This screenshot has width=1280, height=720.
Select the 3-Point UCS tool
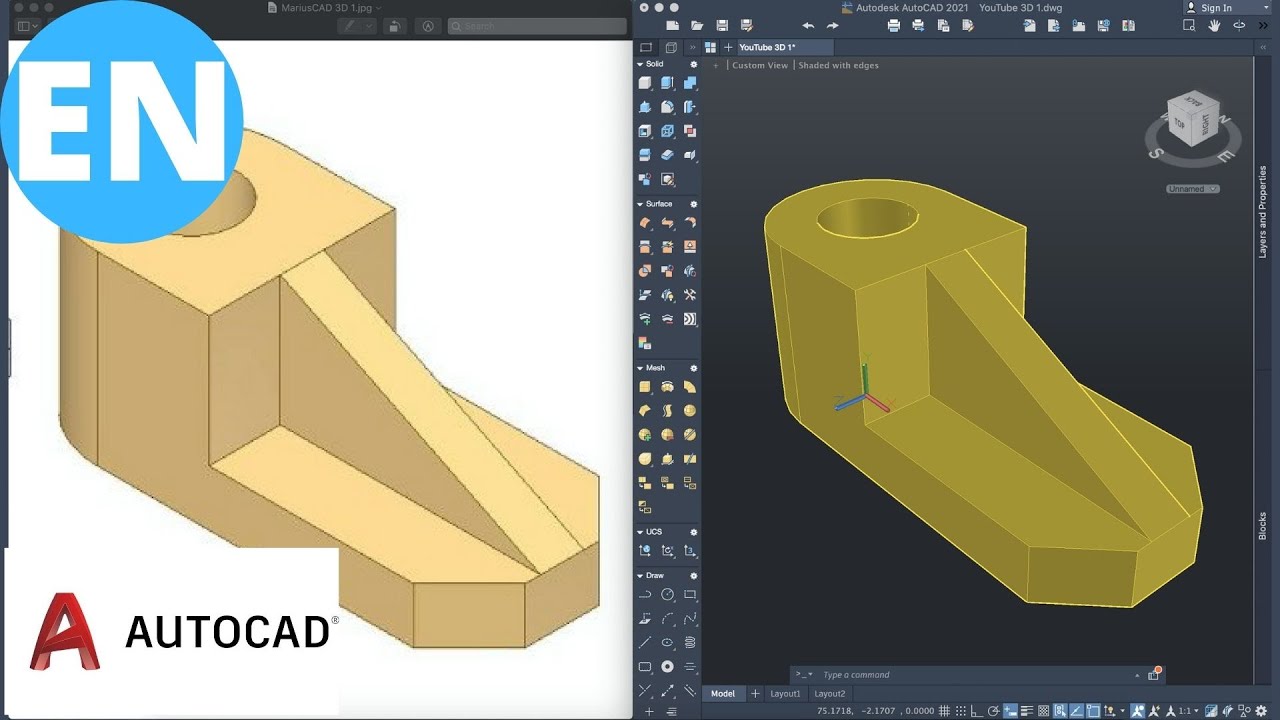pyautogui.click(x=689, y=550)
